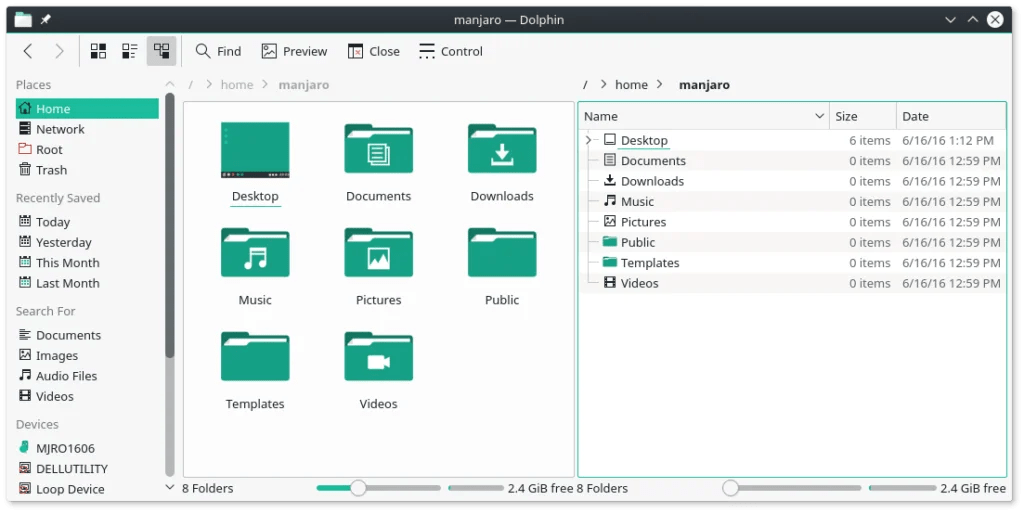Click home in right pane breadcrumb
The width and height of the screenshot is (1024, 513).
(632, 85)
